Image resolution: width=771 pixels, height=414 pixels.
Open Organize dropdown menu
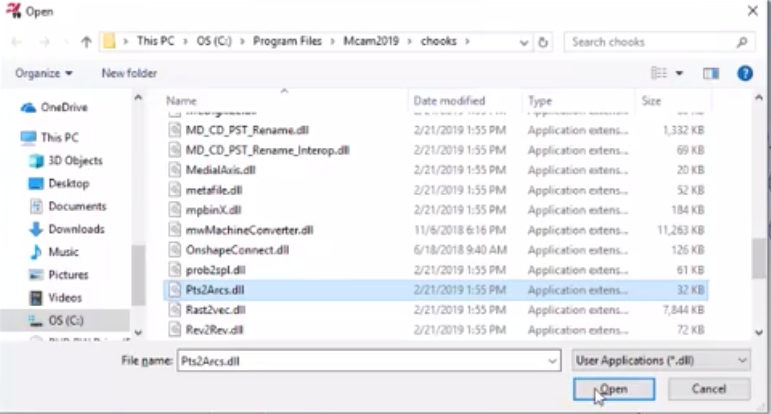43,73
